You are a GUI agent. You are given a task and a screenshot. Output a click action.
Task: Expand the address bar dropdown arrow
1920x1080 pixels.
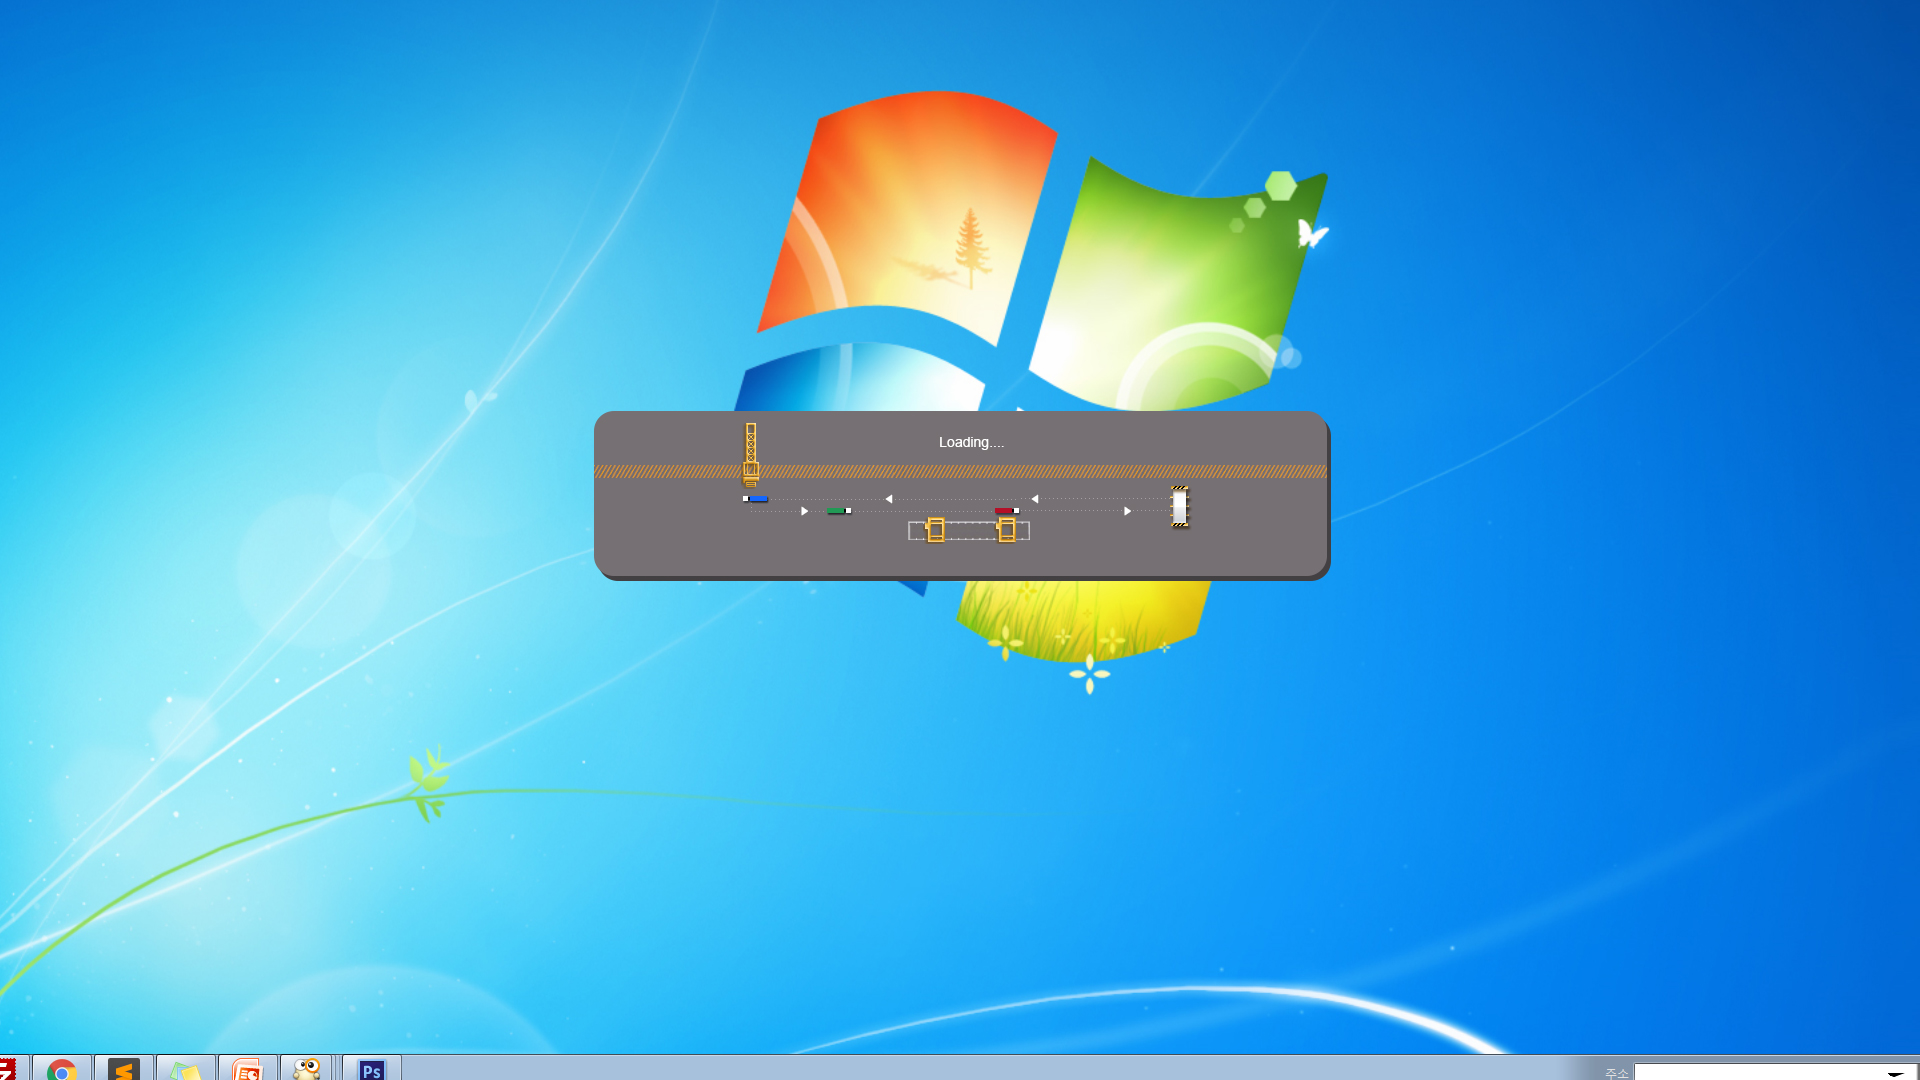click(1895, 1073)
